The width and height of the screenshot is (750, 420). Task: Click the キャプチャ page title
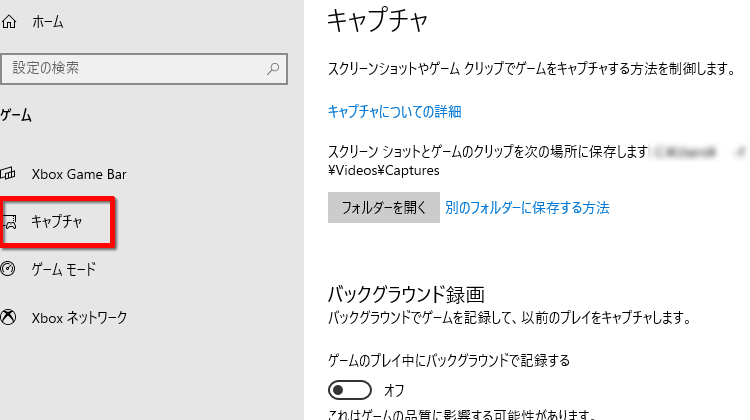[377, 21]
